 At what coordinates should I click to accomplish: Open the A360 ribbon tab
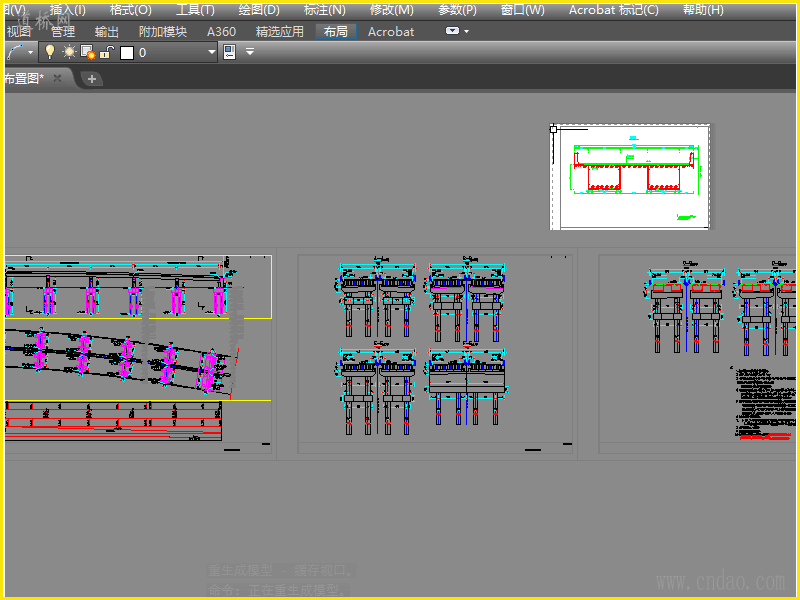(x=221, y=31)
